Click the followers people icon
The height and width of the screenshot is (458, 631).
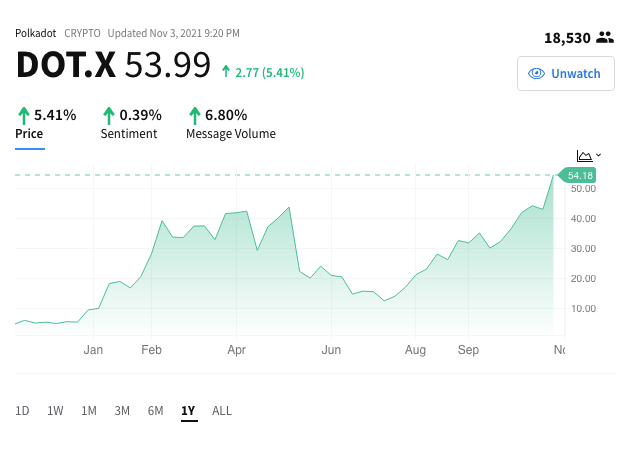pos(605,37)
